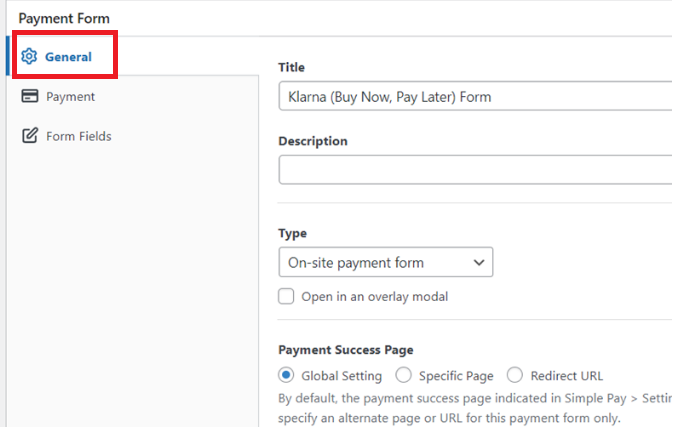Image resolution: width=689 pixels, height=432 pixels.
Task: Open the Type dropdown for payment form
Action: point(386,262)
